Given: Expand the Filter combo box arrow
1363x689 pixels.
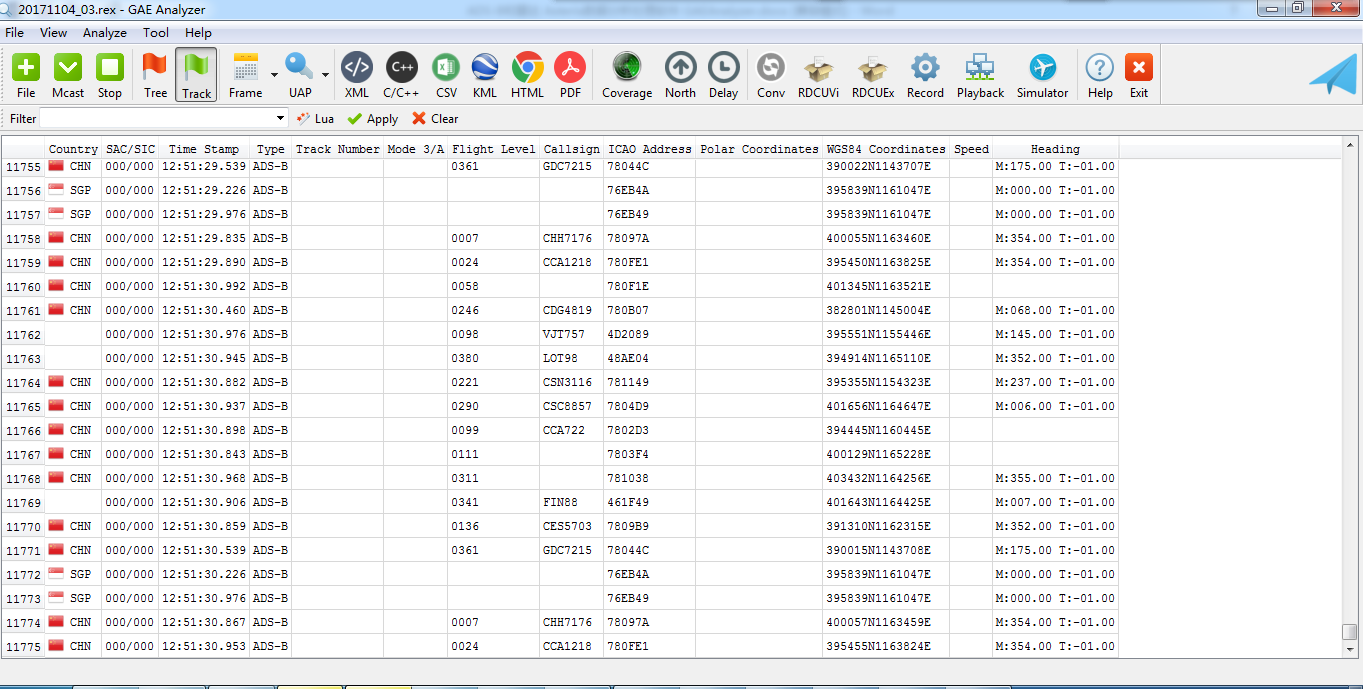Looking at the screenshot, I should [x=280, y=118].
